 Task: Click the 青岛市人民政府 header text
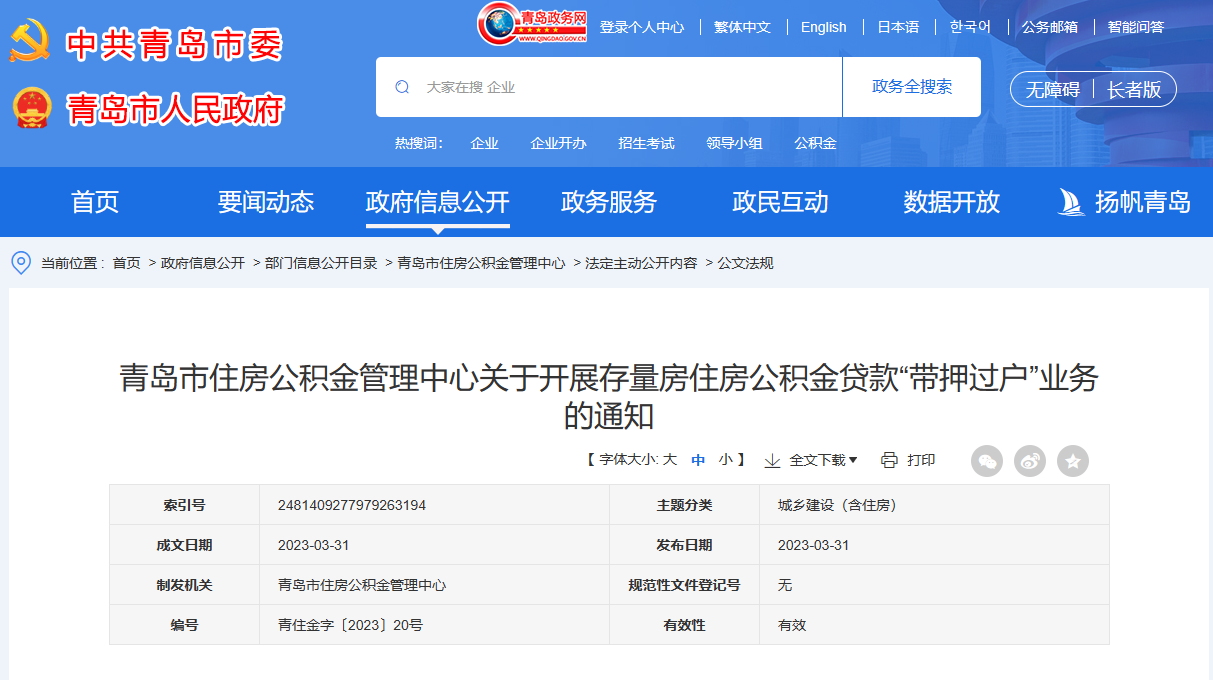point(176,109)
